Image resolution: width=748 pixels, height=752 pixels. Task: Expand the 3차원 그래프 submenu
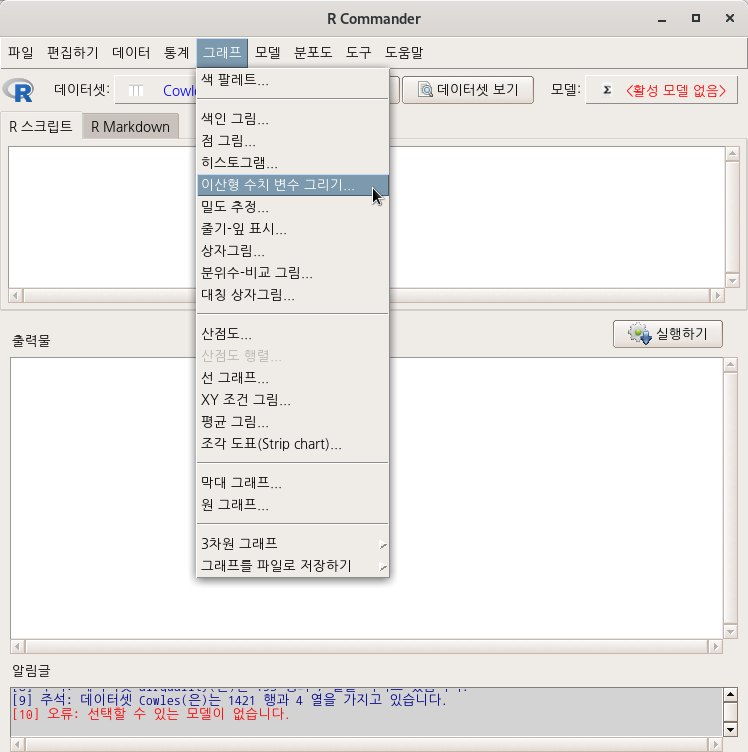point(292,543)
